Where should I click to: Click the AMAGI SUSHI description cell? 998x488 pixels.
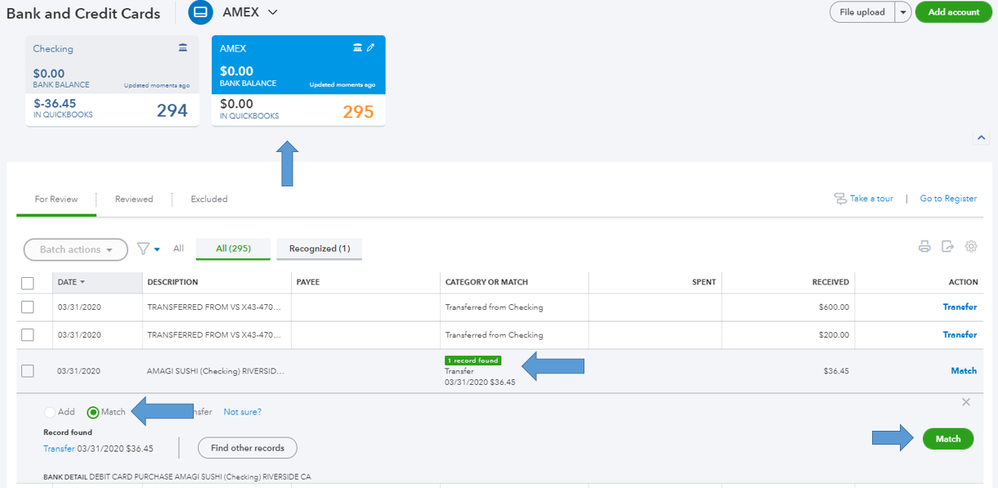[x=216, y=371]
